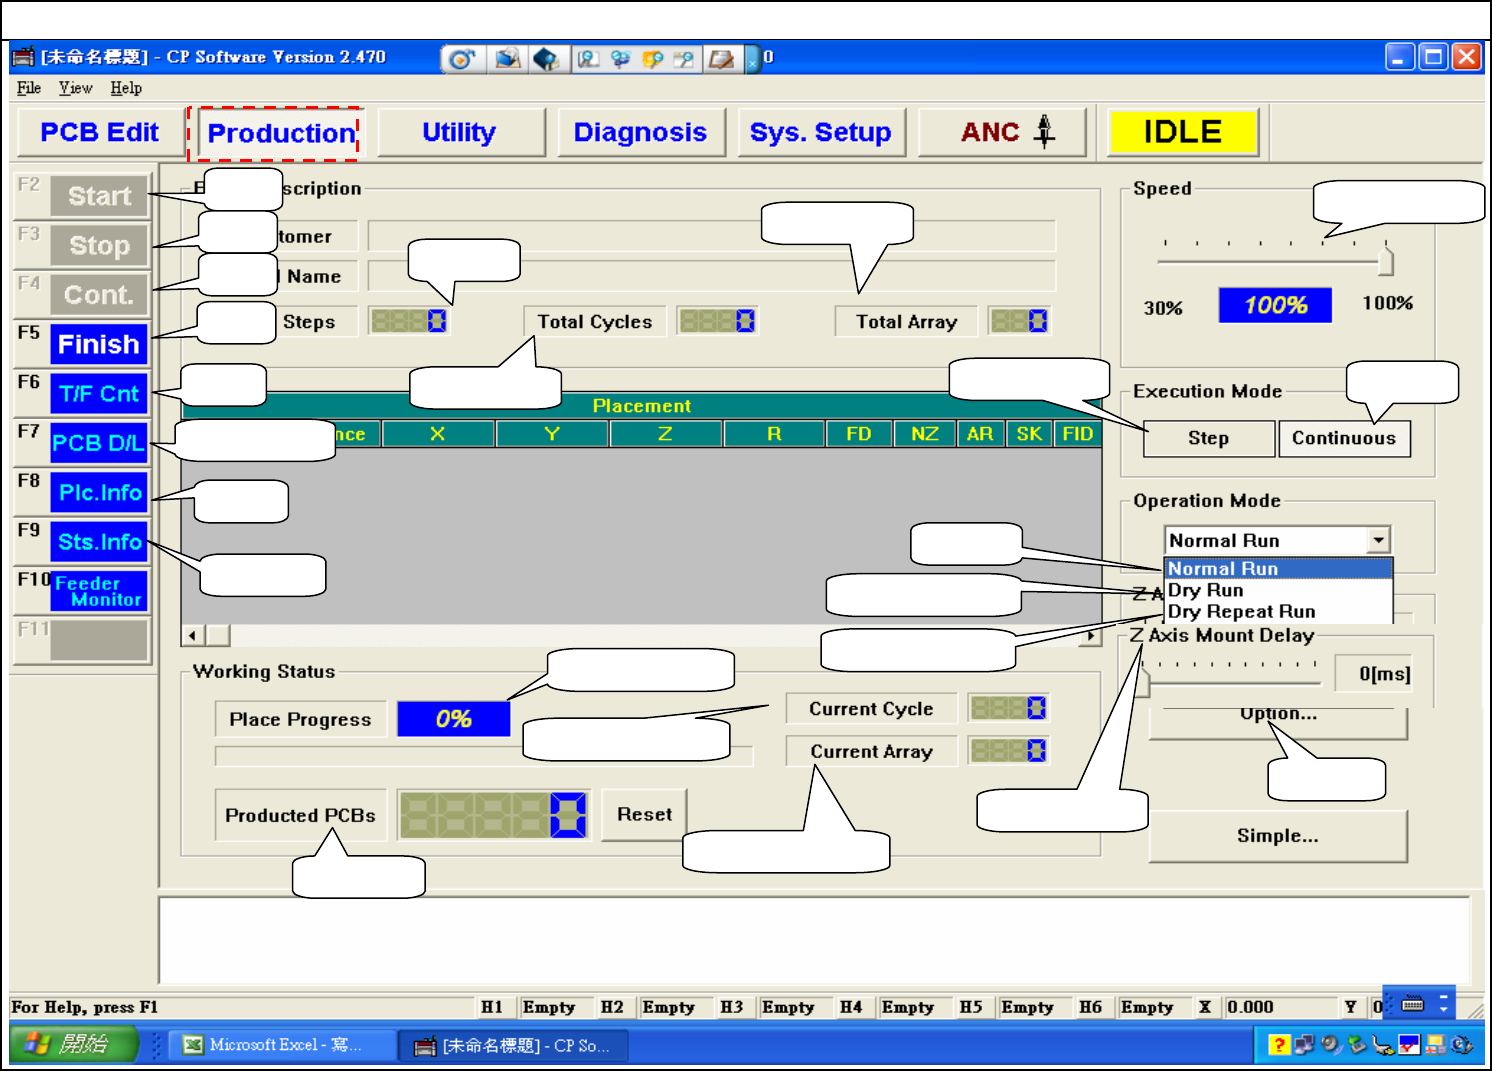Image resolution: width=1492 pixels, height=1071 pixels.
Task: Click the 0% Place Progress value
Action: coord(453,719)
